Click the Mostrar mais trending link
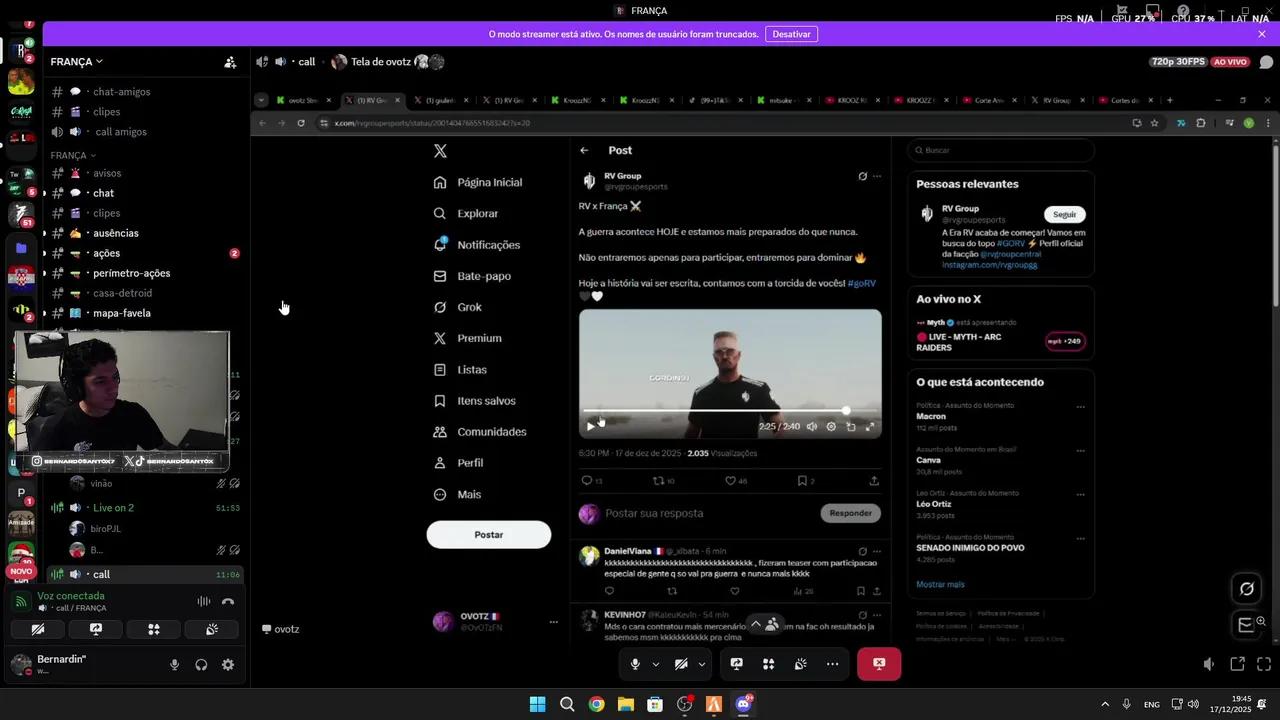Viewport: 1280px width, 720px height. pyautogui.click(x=940, y=584)
